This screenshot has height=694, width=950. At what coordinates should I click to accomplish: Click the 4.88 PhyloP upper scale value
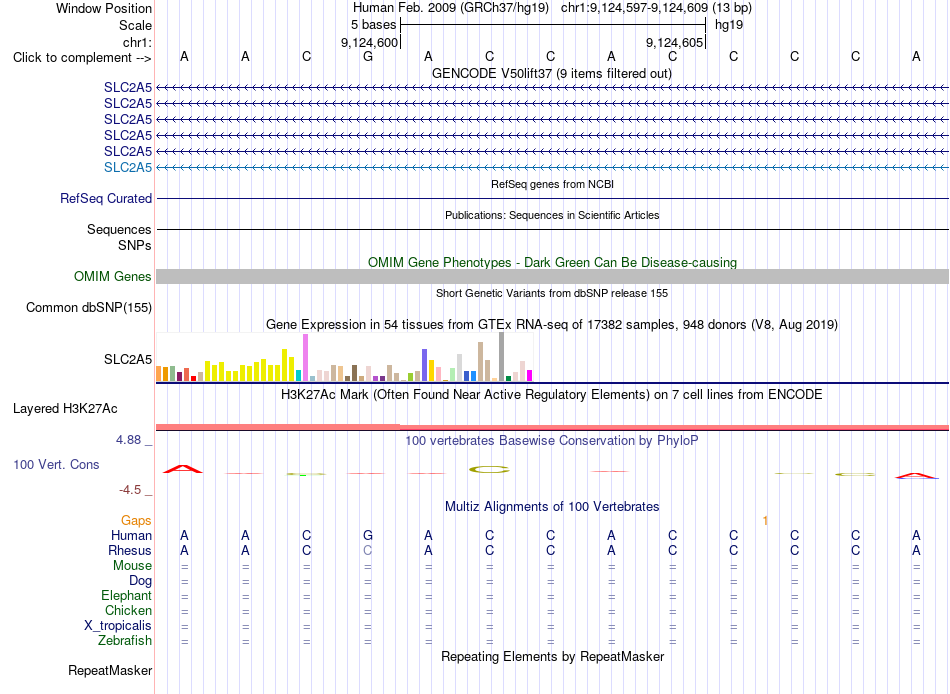point(128,440)
